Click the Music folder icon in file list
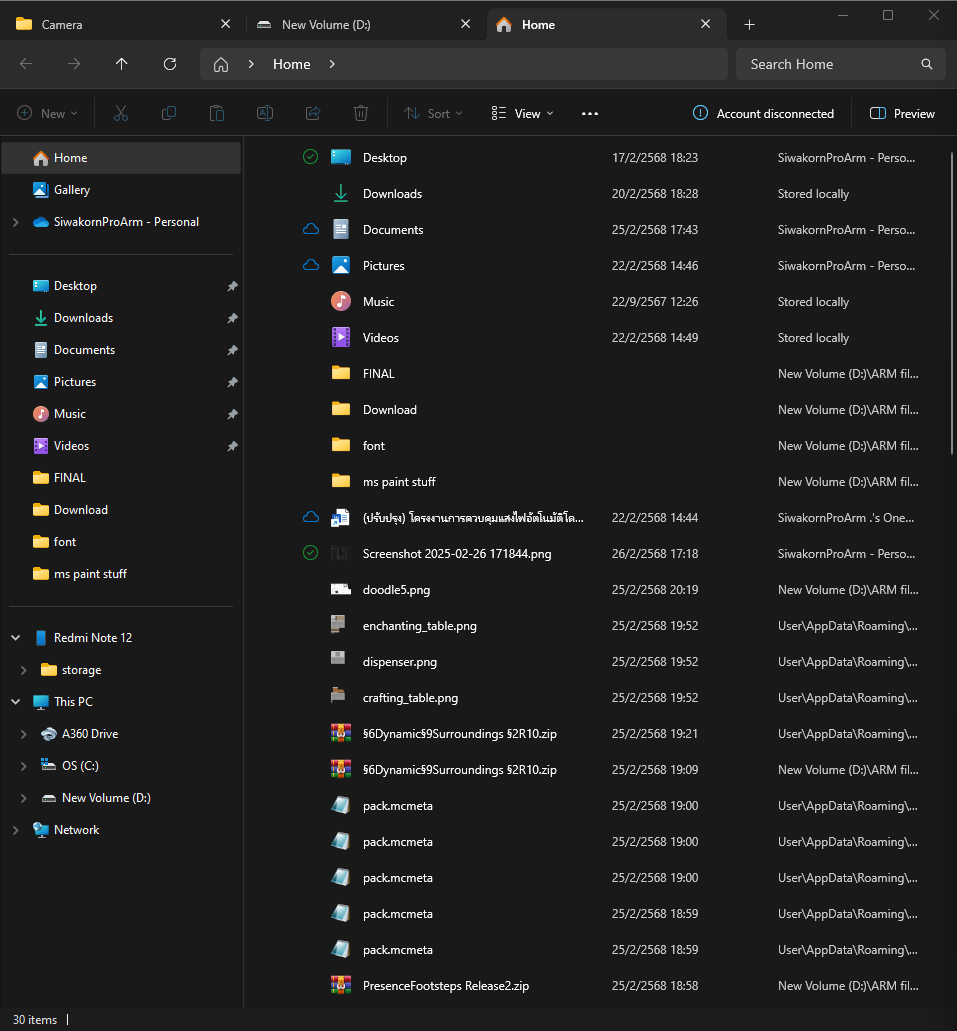Viewport: 957px width, 1031px height. click(x=341, y=301)
